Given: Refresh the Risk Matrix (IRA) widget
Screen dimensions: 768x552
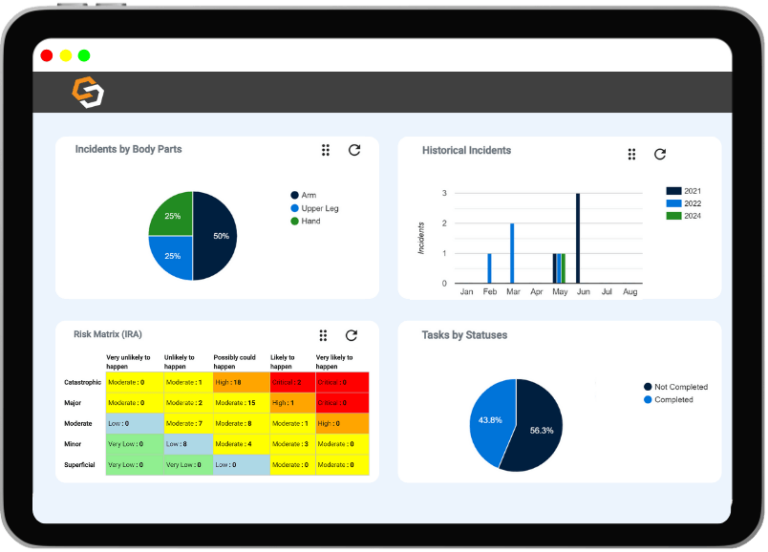Looking at the screenshot, I should (351, 336).
